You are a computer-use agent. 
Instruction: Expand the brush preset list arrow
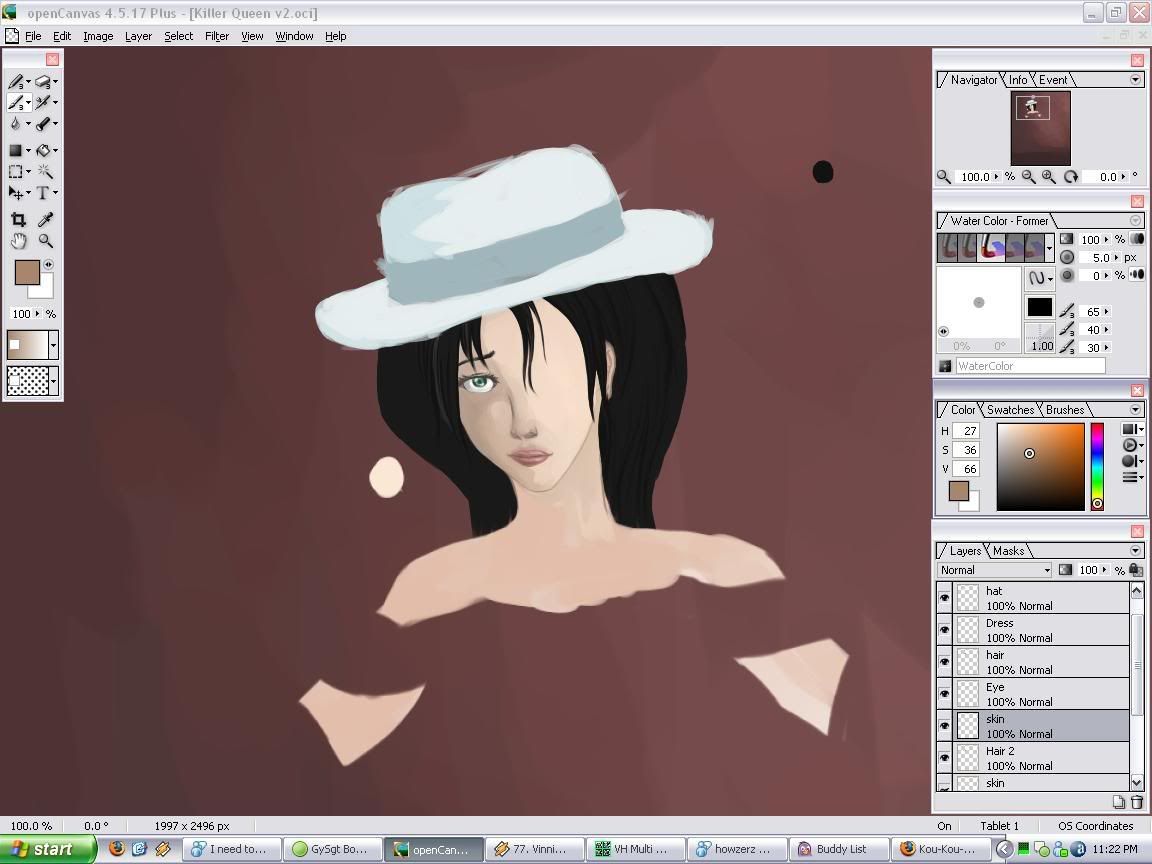pyautogui.click(x=1049, y=247)
